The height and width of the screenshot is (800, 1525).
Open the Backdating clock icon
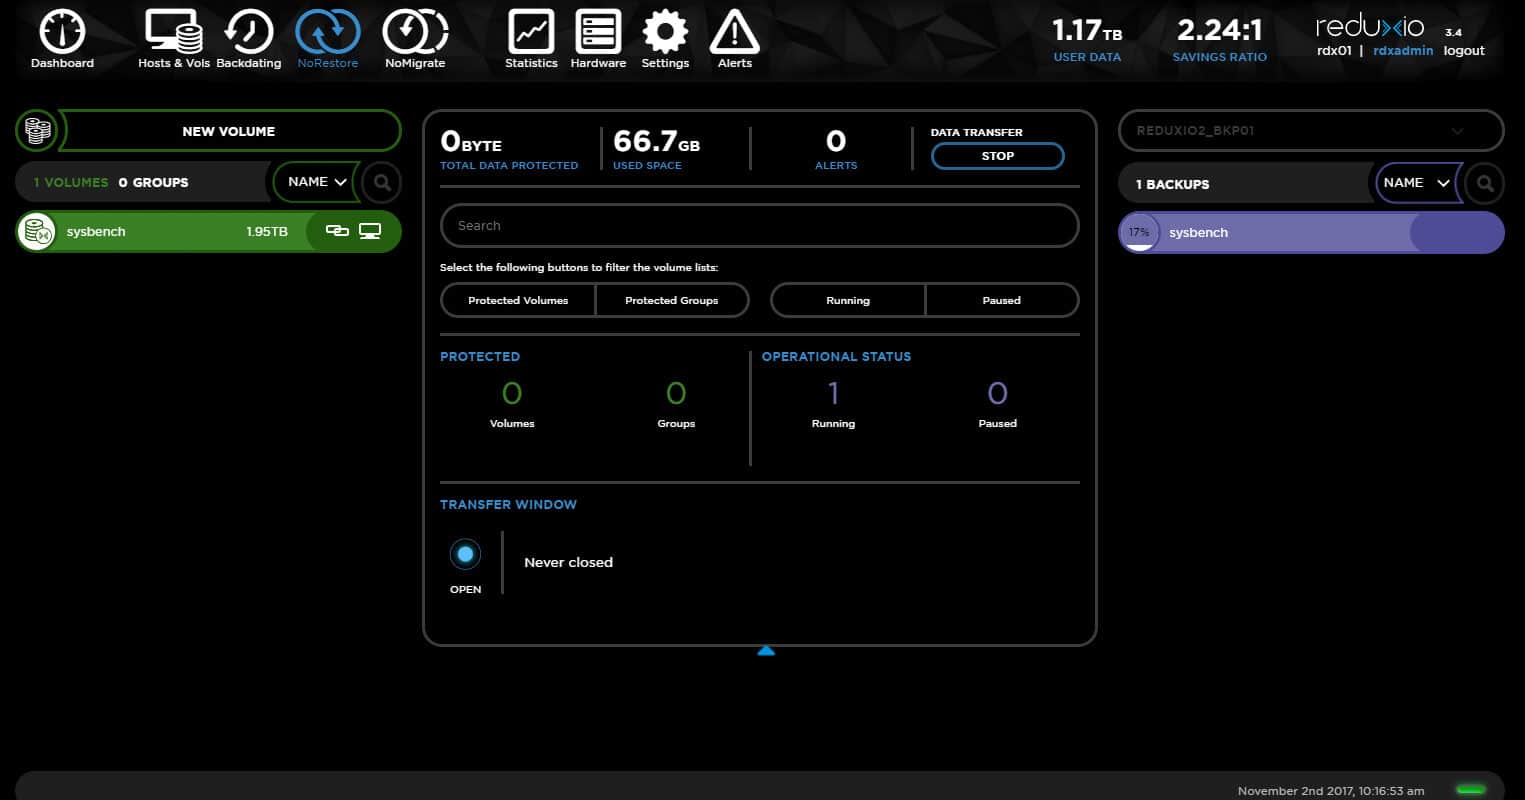249,31
